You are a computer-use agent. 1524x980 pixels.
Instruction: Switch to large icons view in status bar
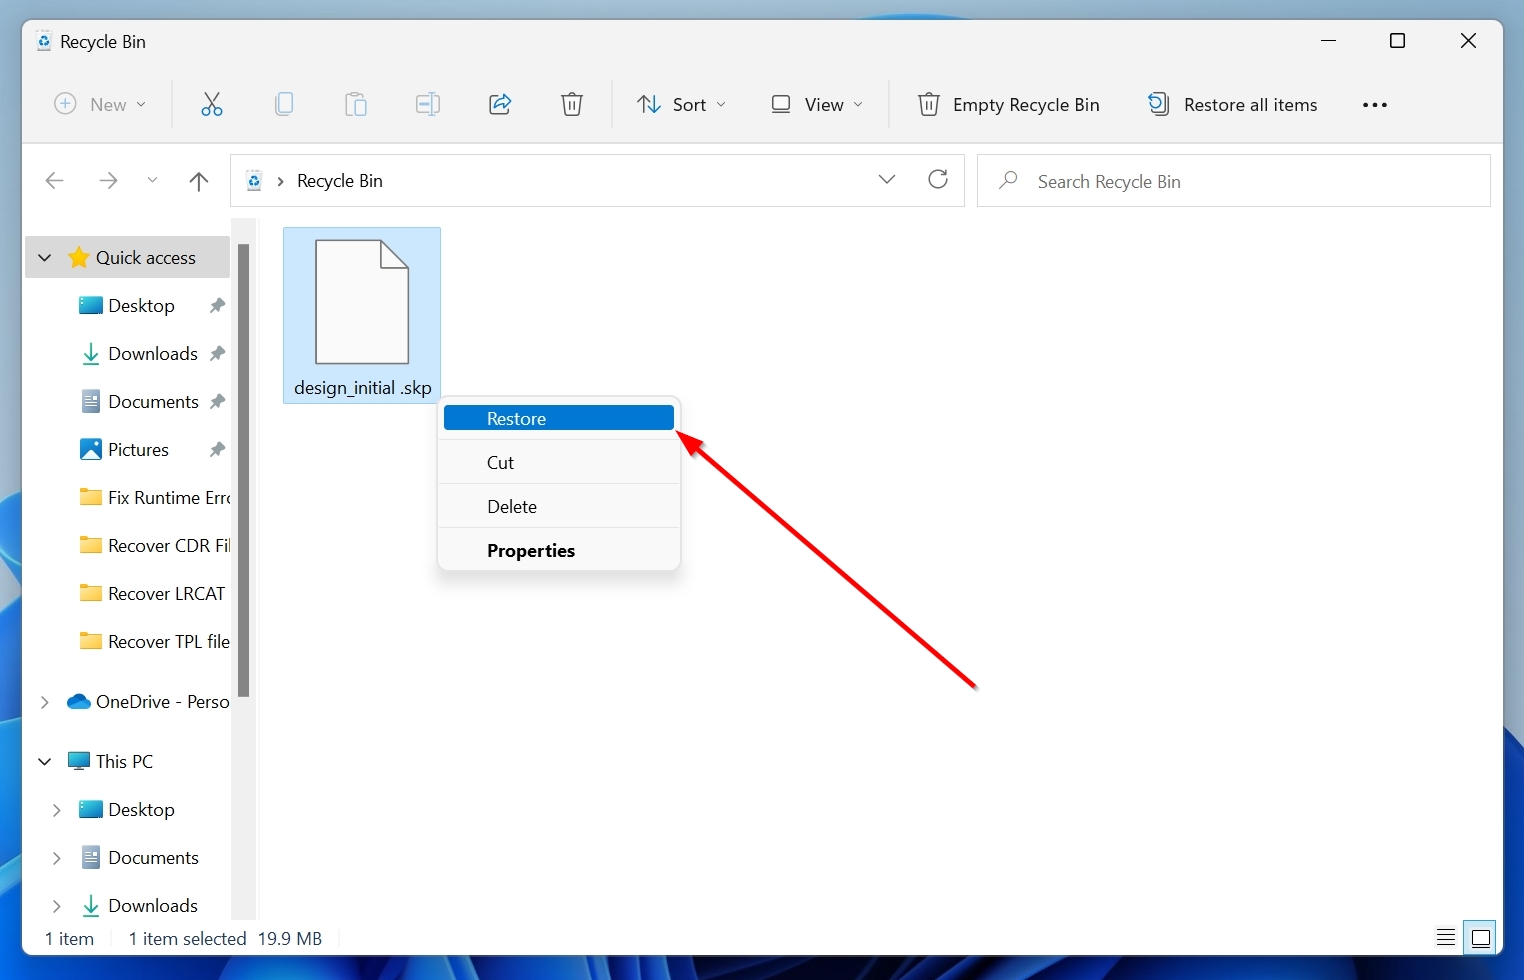[1481, 937]
